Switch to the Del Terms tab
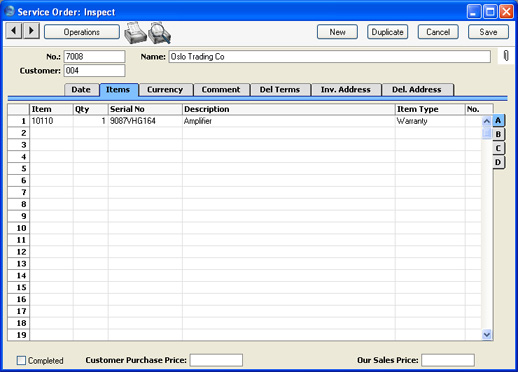This screenshot has width=518, height=372. [x=280, y=90]
